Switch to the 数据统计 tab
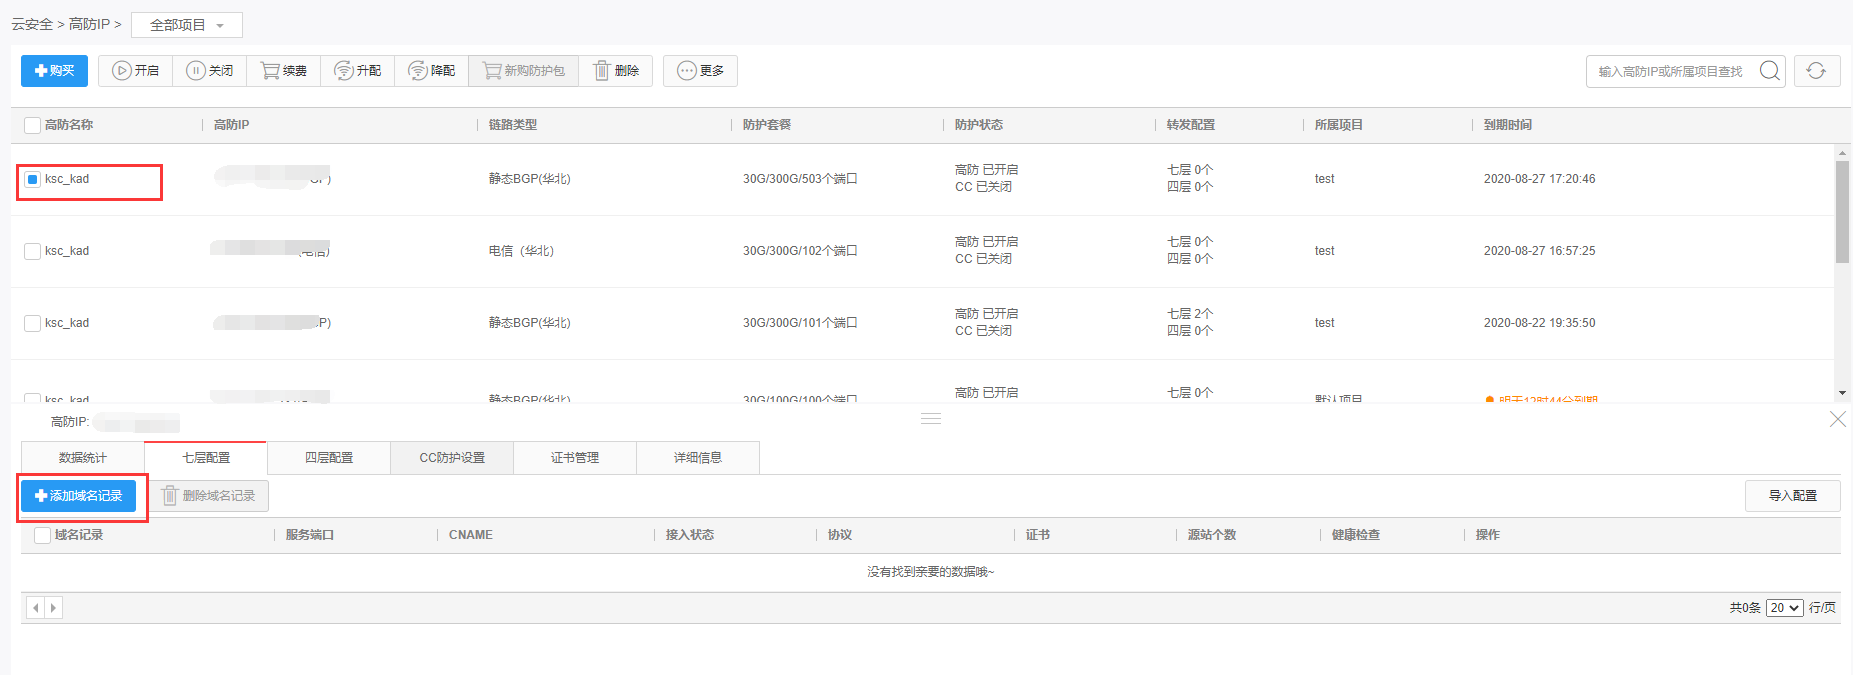This screenshot has width=1853, height=675. tap(83, 458)
